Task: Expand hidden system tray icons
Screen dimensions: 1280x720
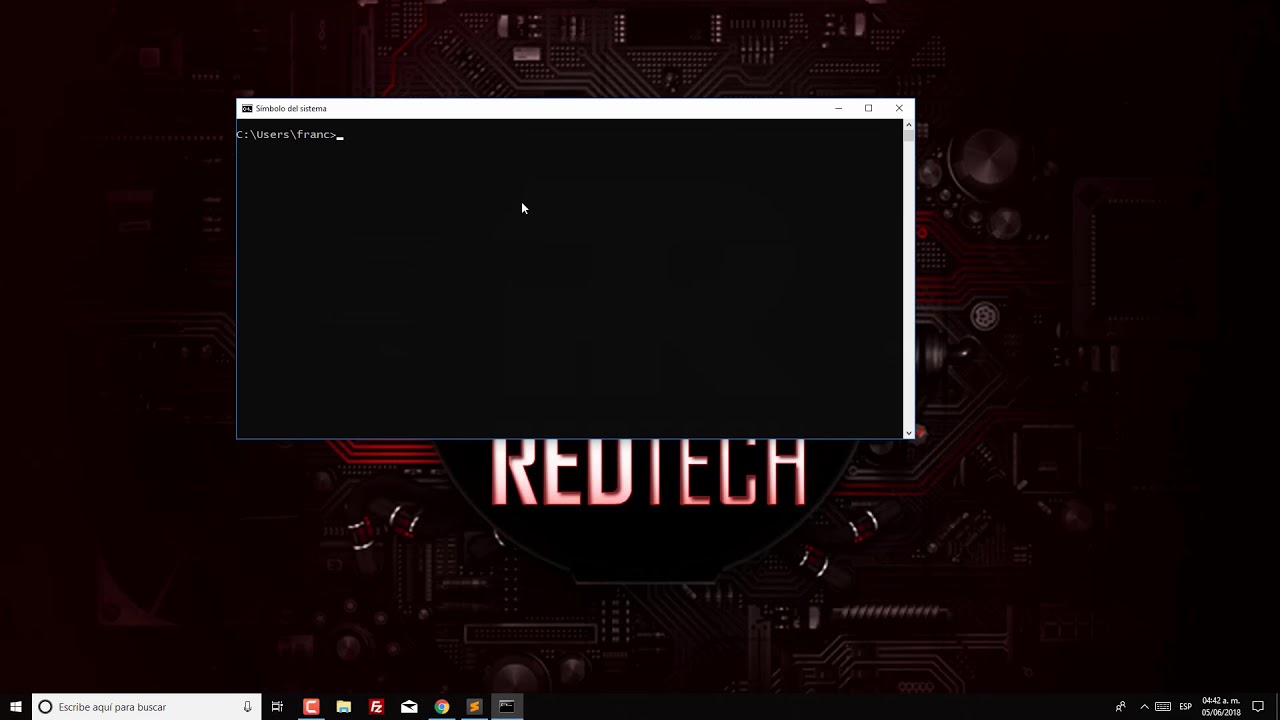Action: 1144,707
